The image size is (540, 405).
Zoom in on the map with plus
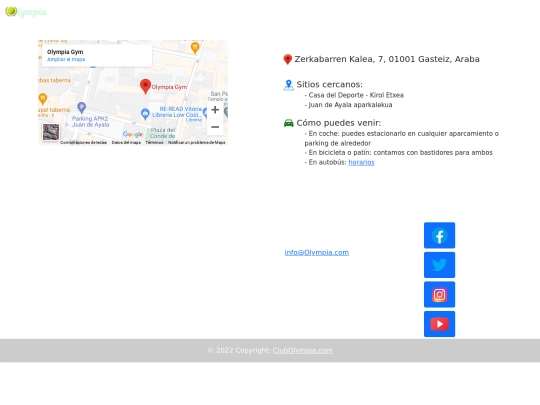click(x=215, y=110)
